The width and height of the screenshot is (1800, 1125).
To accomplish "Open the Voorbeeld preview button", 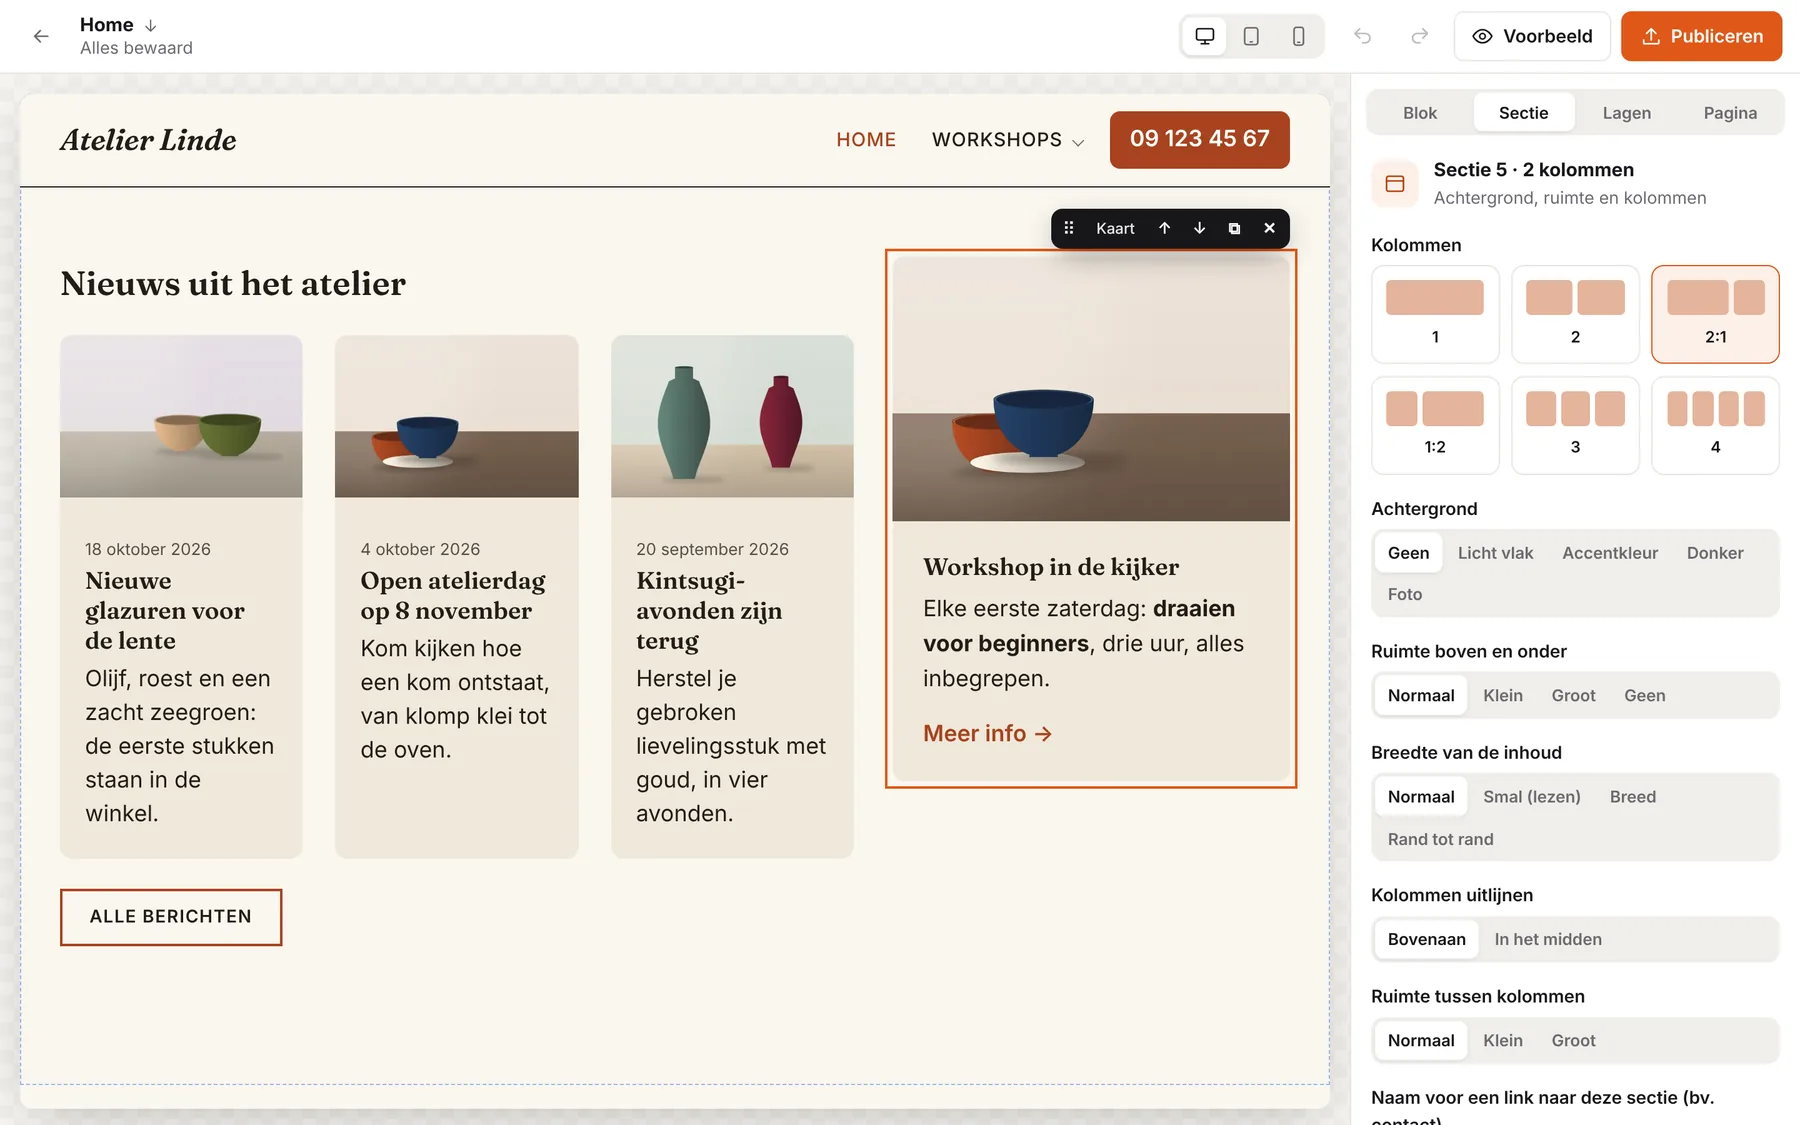I will (x=1532, y=36).
